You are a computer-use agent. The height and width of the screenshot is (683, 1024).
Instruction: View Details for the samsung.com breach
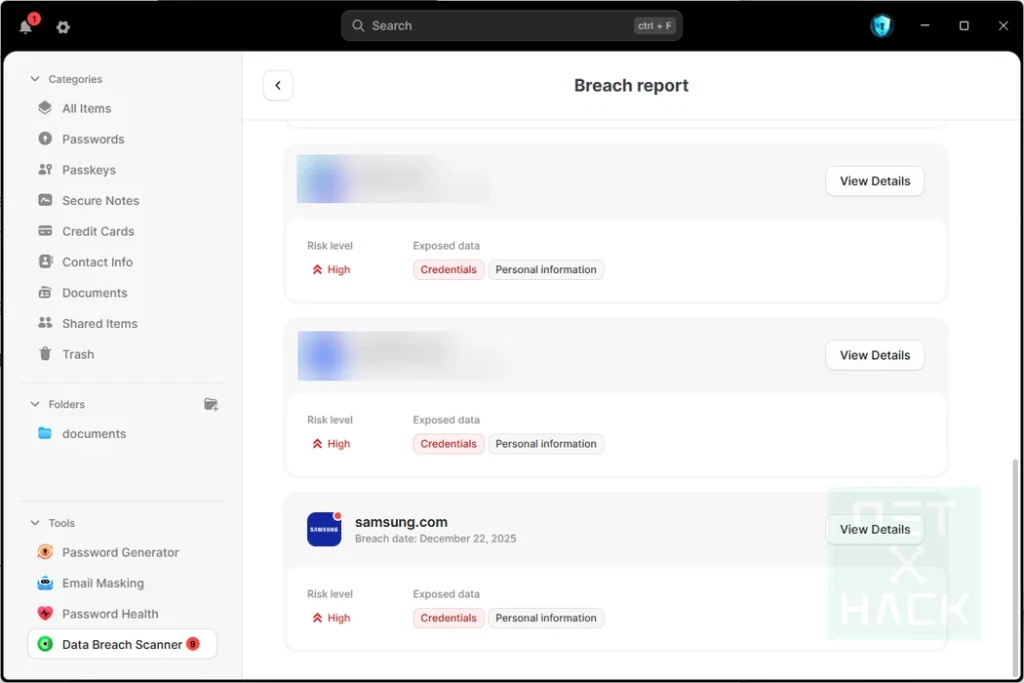874,529
